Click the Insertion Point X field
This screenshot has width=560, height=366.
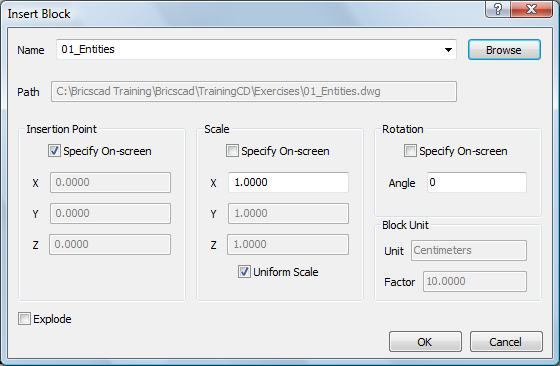coord(110,182)
